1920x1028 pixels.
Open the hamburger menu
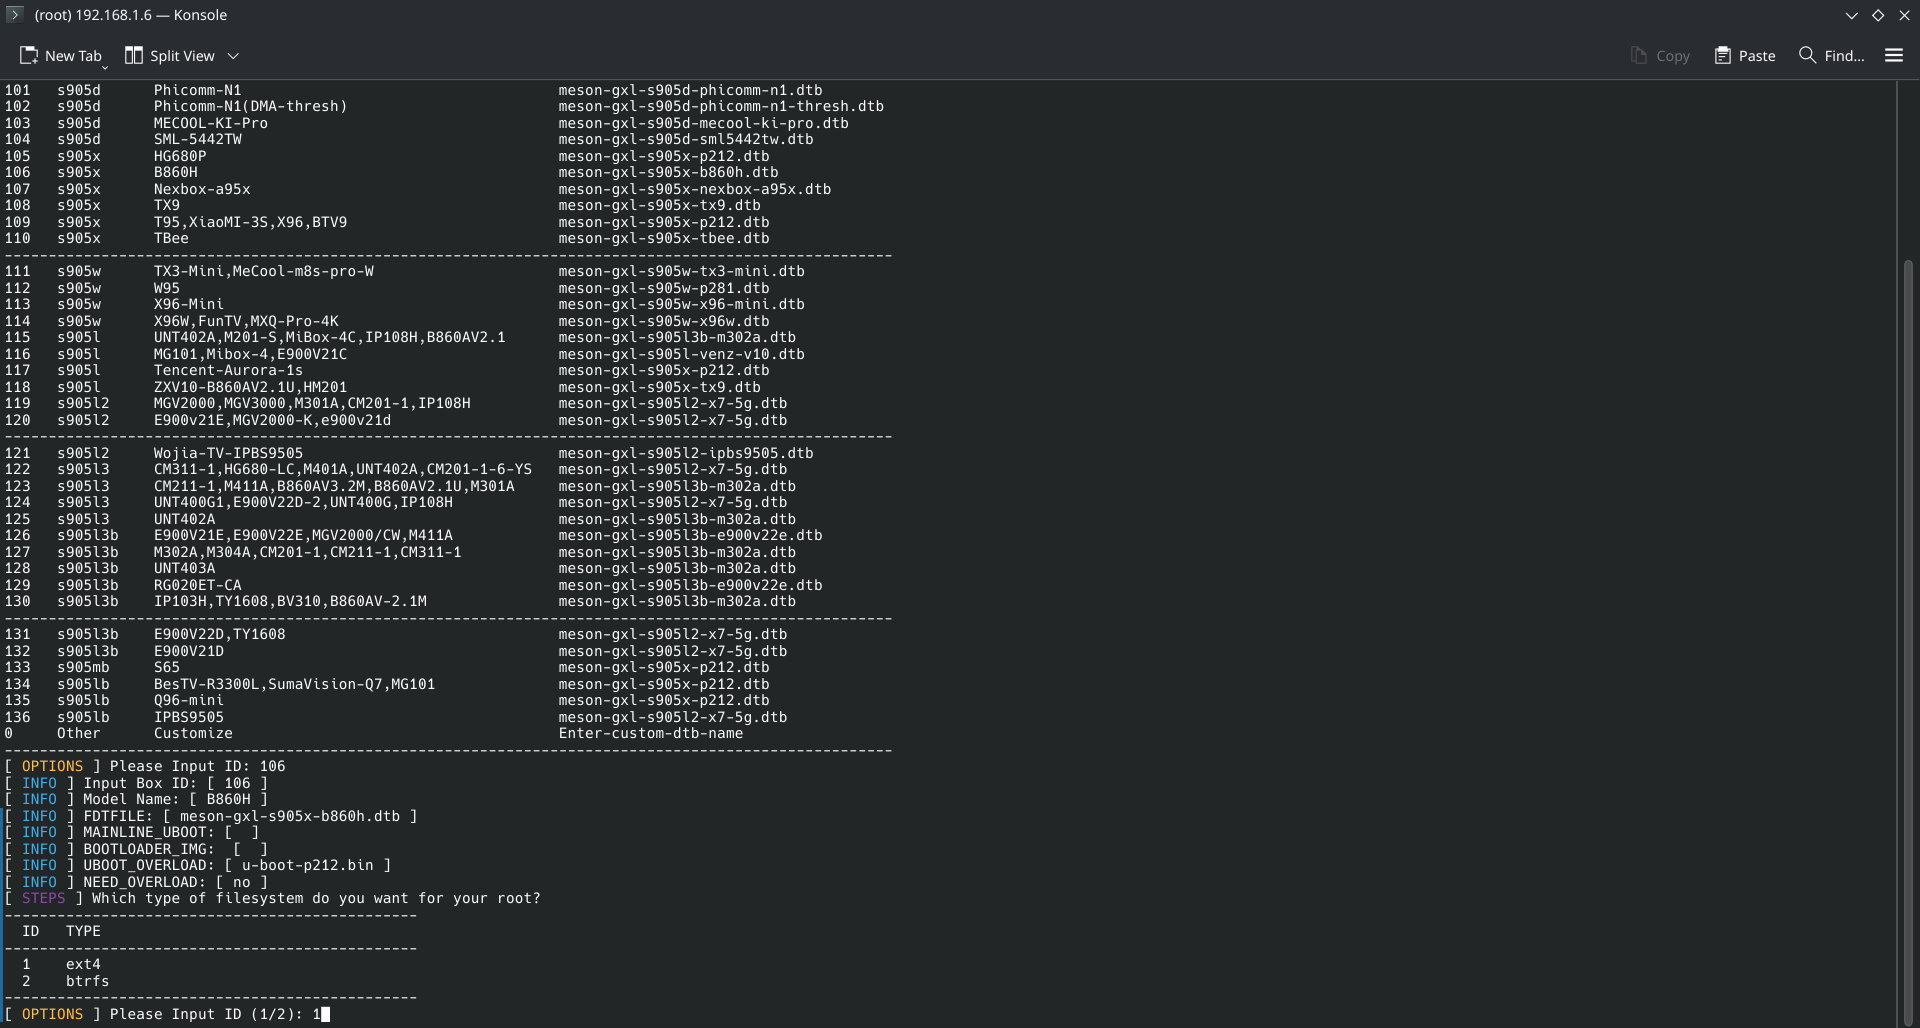1894,56
